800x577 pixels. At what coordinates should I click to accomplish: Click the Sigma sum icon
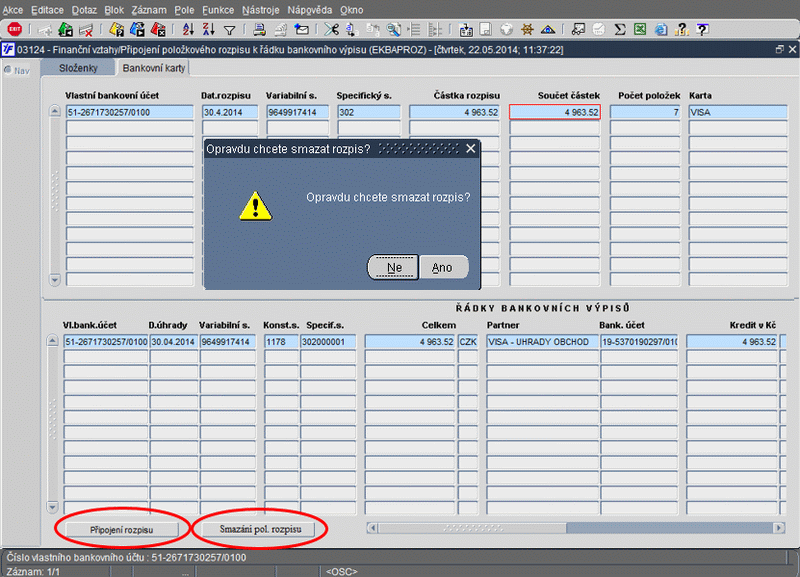[620, 30]
